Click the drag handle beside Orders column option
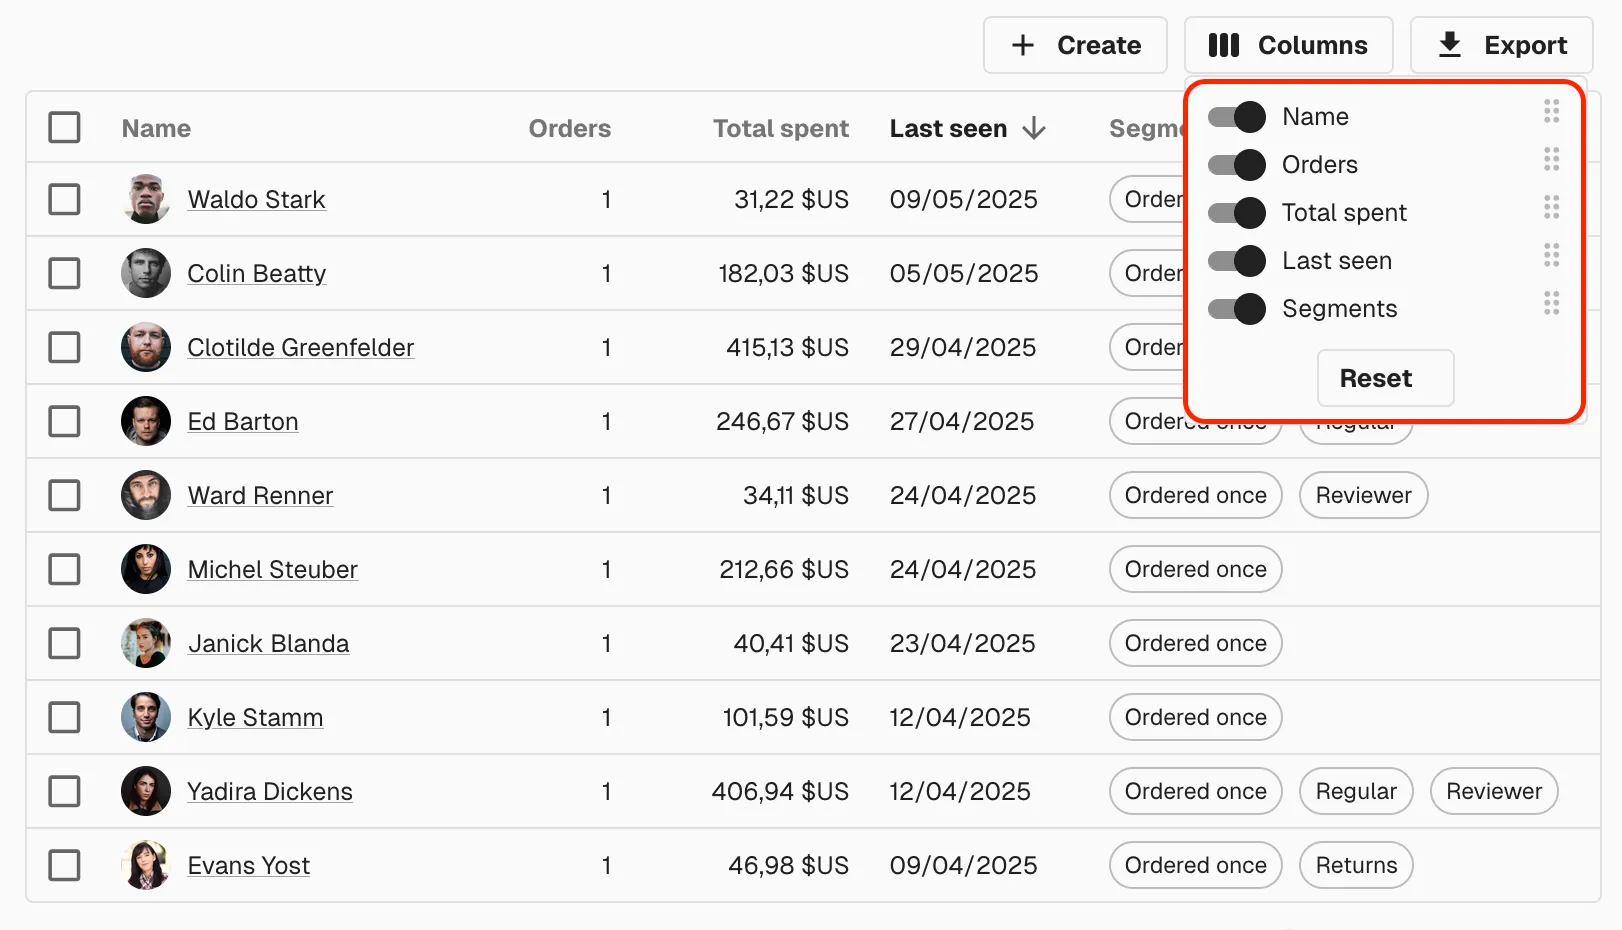Image resolution: width=1622 pixels, height=930 pixels. click(1551, 159)
